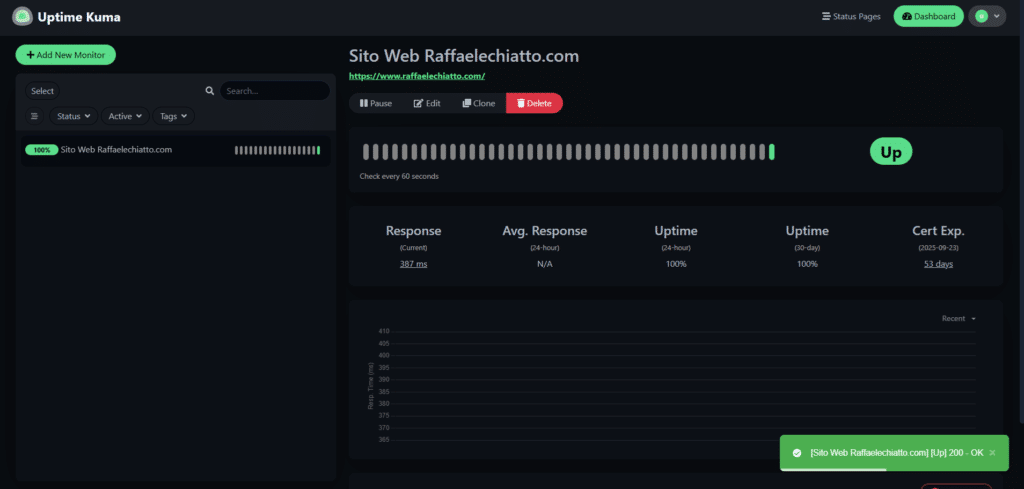The height and width of the screenshot is (489, 1024).
Task: Click the Avg. Response N/A value
Action: point(545,264)
